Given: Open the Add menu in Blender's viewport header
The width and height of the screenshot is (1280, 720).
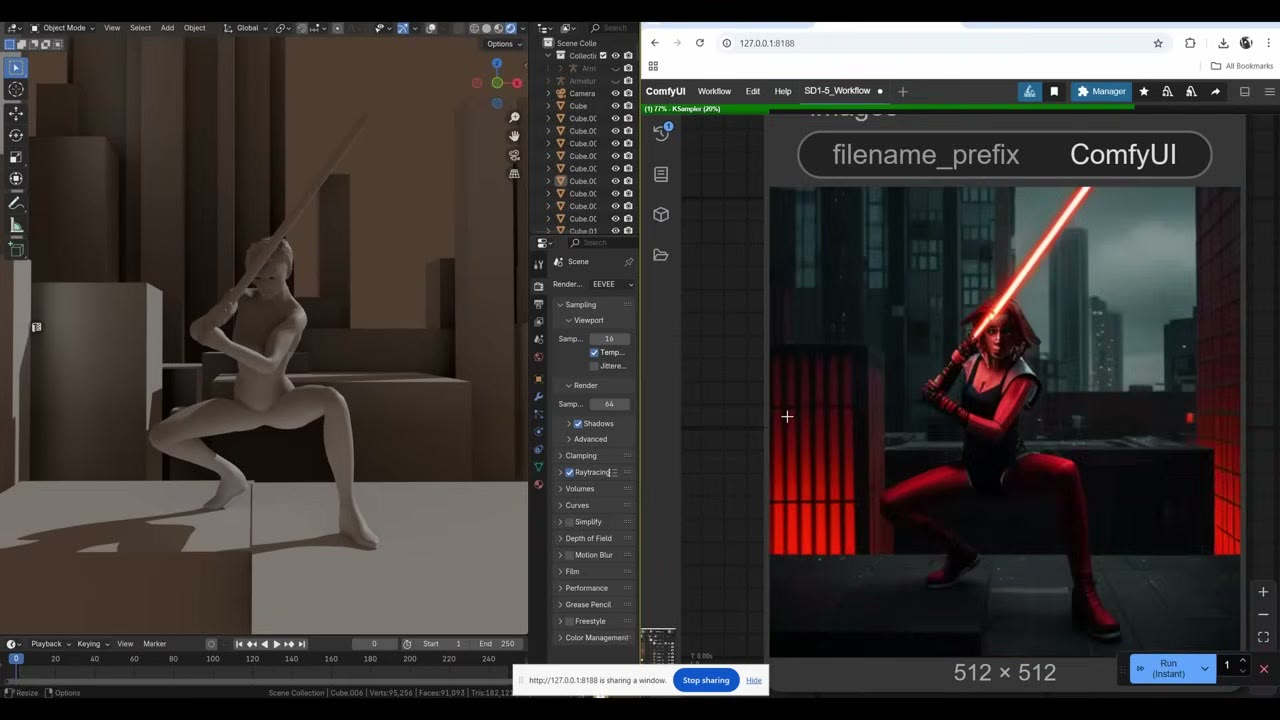Looking at the screenshot, I should pyautogui.click(x=167, y=28).
